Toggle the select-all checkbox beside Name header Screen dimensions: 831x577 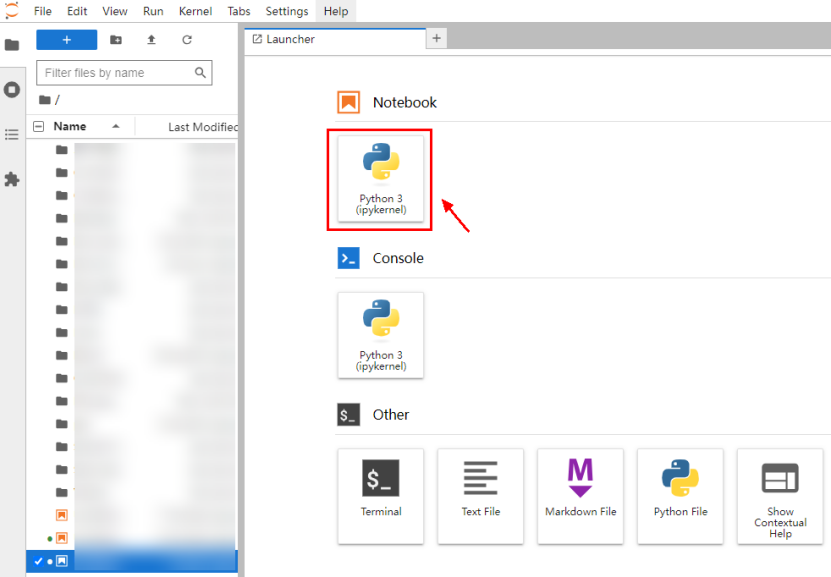coord(39,127)
